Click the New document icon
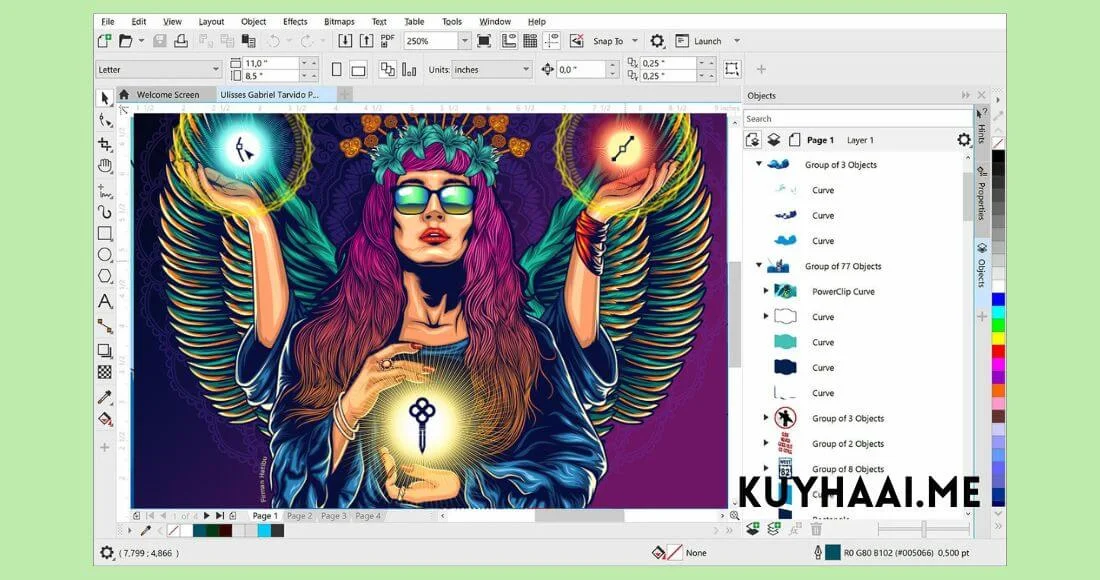Image resolution: width=1100 pixels, height=580 pixels. [x=105, y=41]
